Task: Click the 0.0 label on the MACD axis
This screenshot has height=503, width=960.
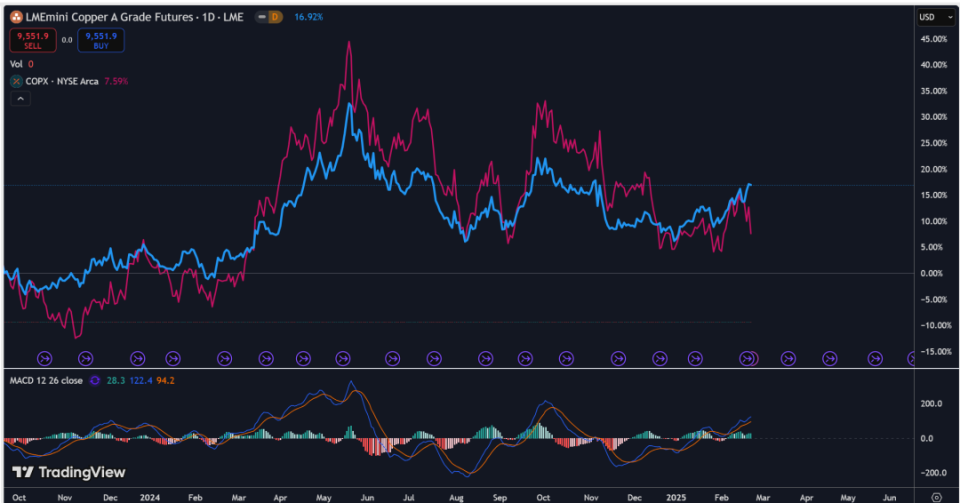Action: tap(928, 439)
